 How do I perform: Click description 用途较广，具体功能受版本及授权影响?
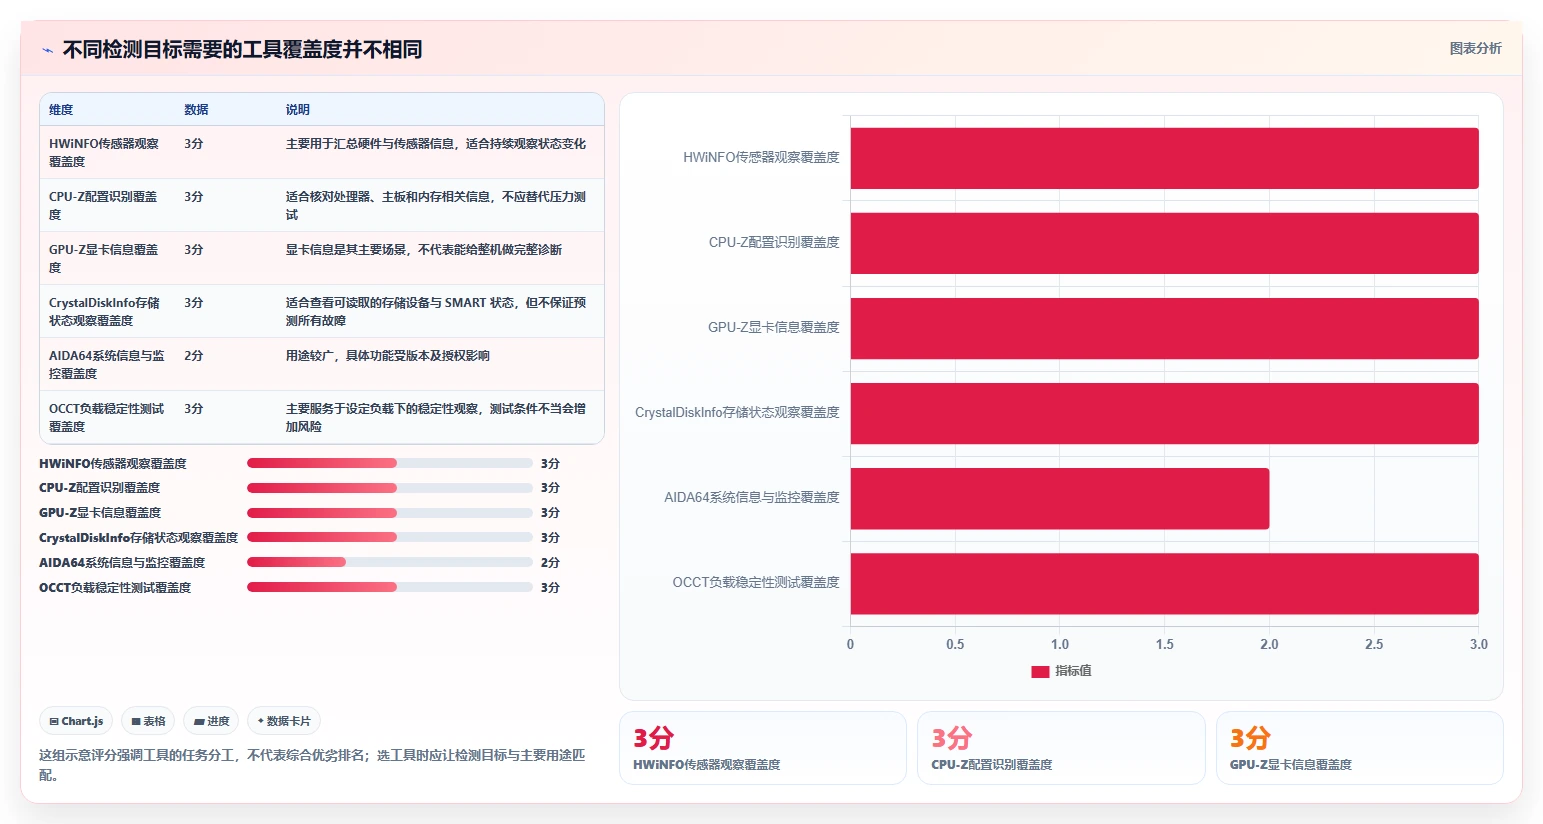pyautogui.click(x=388, y=356)
